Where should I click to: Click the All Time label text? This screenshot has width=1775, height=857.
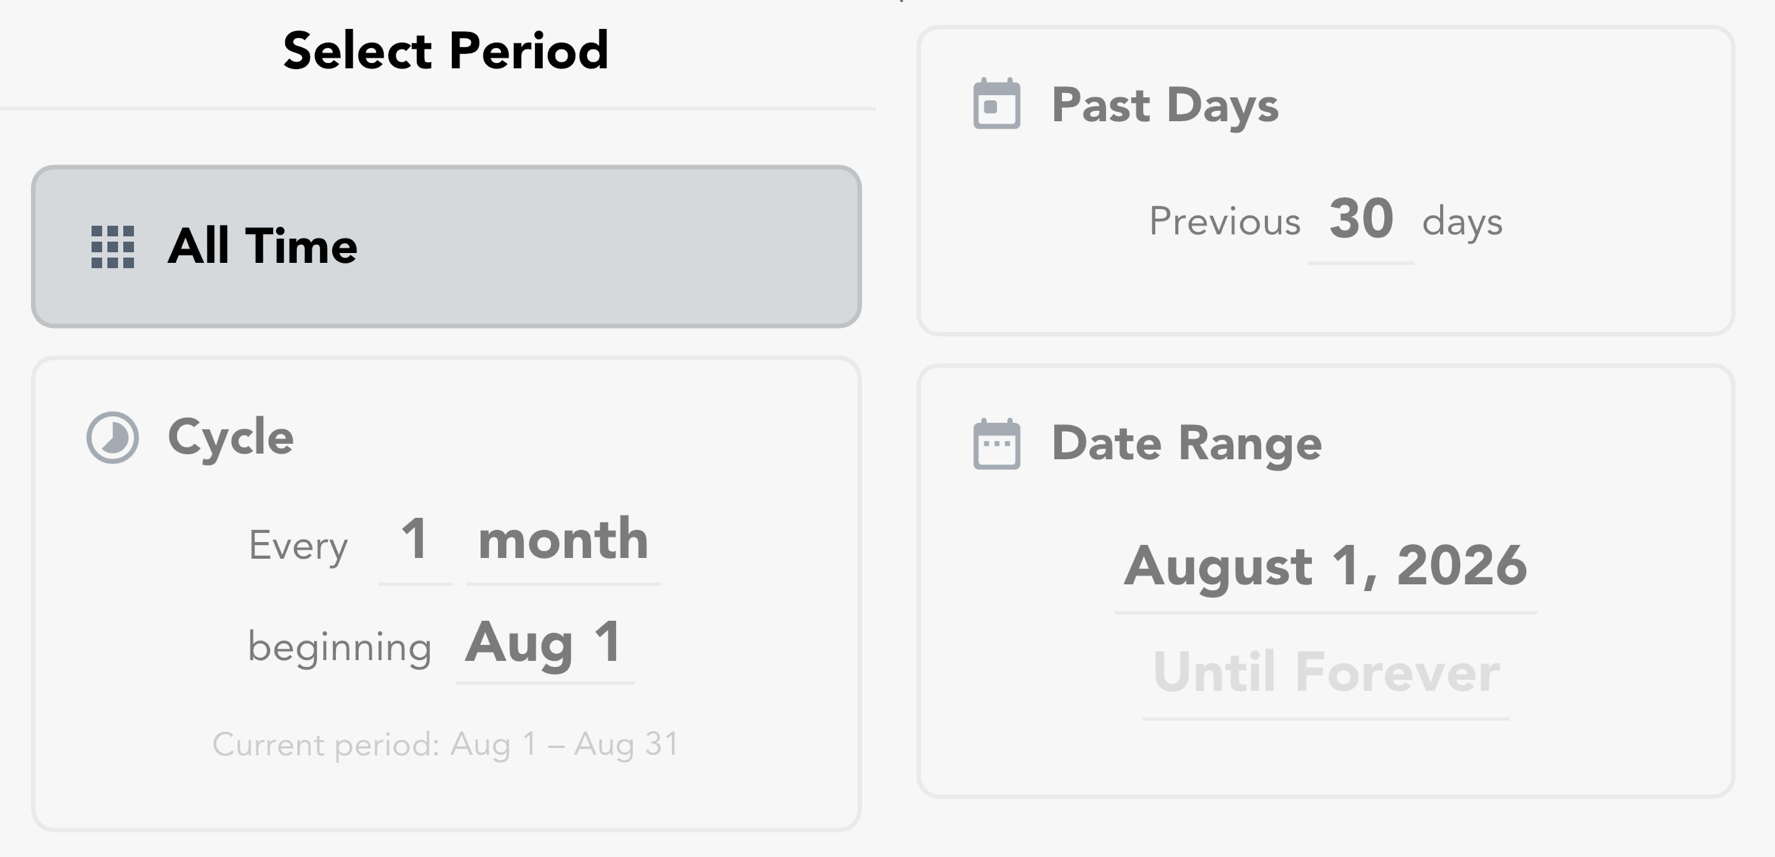click(x=262, y=246)
